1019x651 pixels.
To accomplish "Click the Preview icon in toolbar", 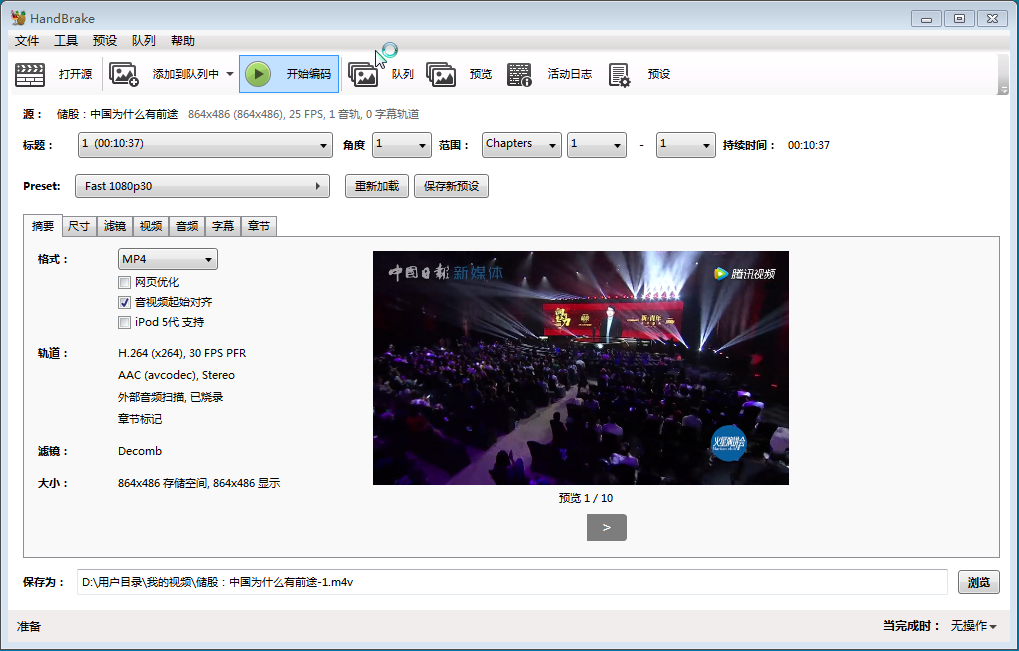I will [x=441, y=74].
